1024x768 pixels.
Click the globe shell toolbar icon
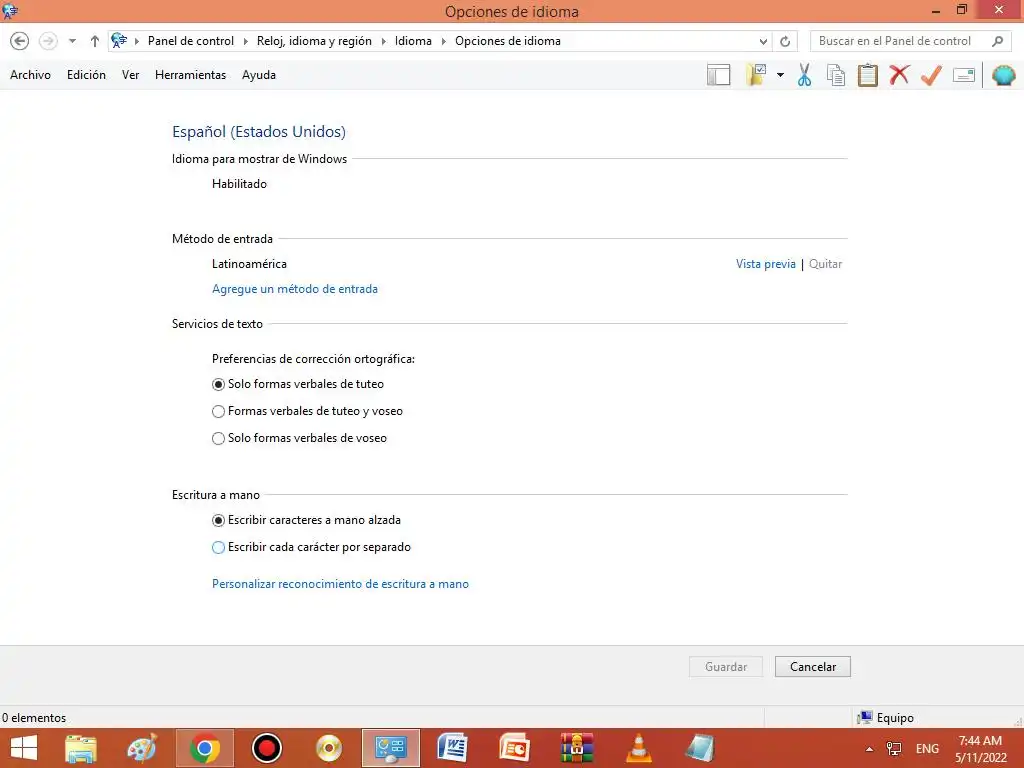[x=1004, y=75]
